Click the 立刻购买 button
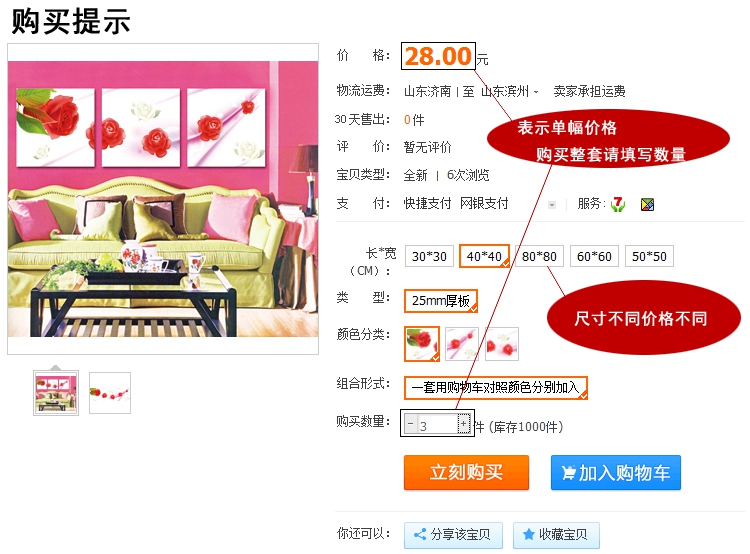Screen dimensions: 750x554 click(x=466, y=473)
